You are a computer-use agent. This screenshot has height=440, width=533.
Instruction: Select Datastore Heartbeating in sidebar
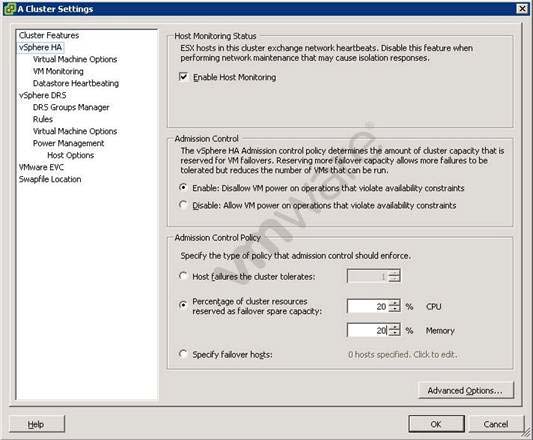pos(76,83)
